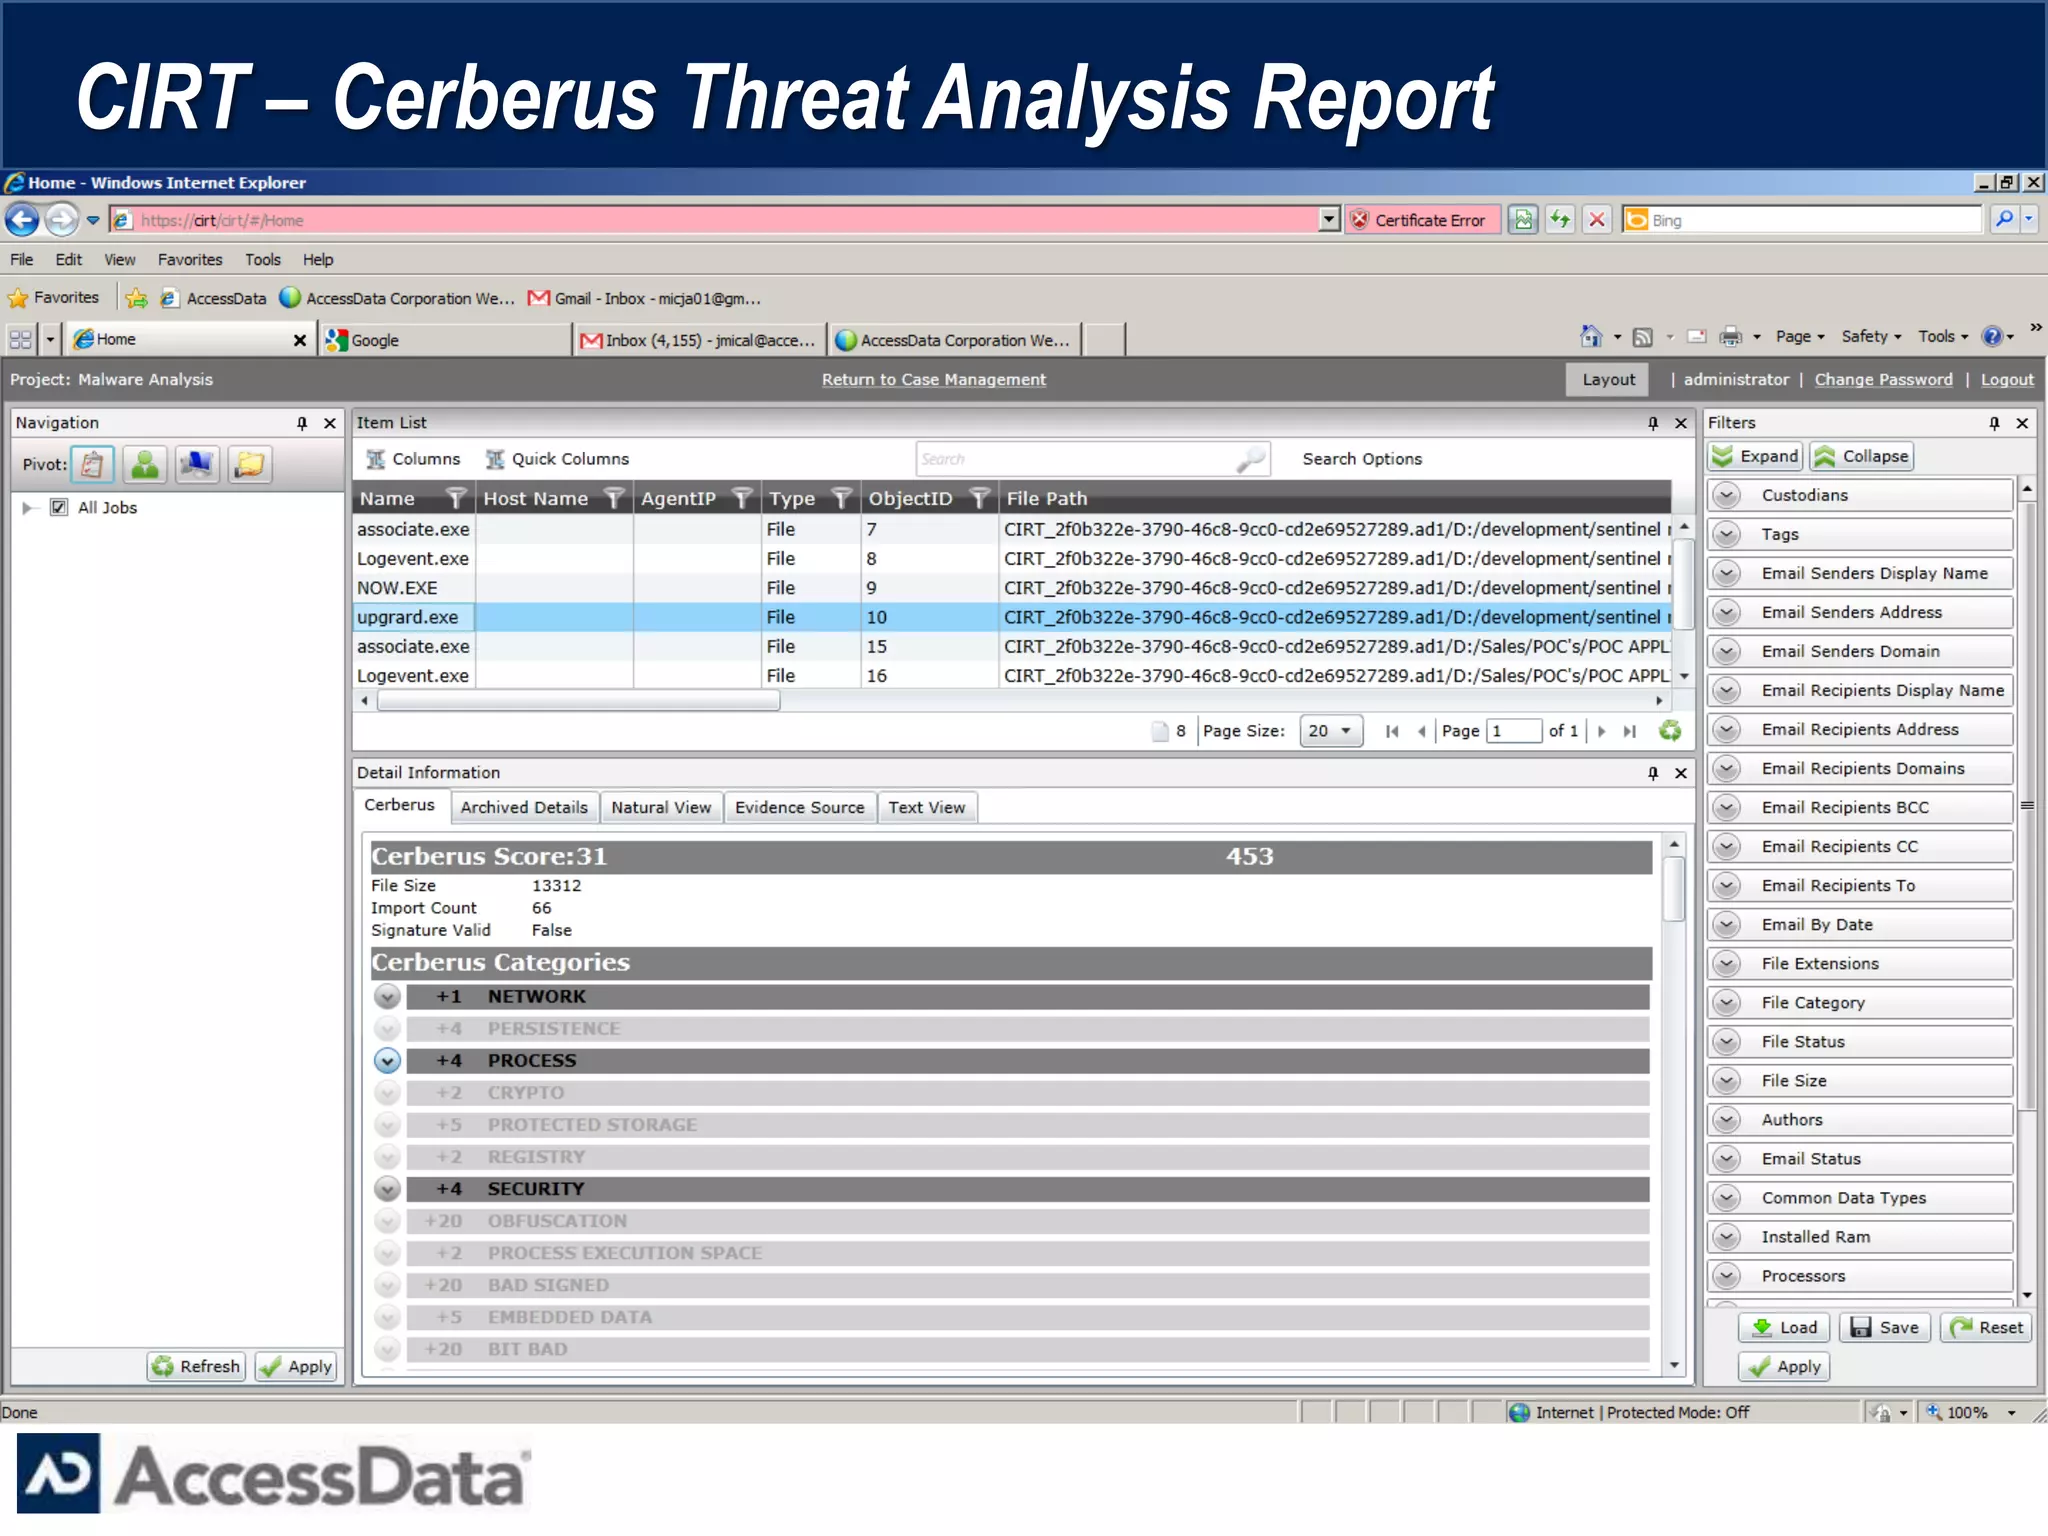This screenshot has height=1536, width=2048.
Task: Click the Navigation panel Refresh button
Action: click(195, 1367)
